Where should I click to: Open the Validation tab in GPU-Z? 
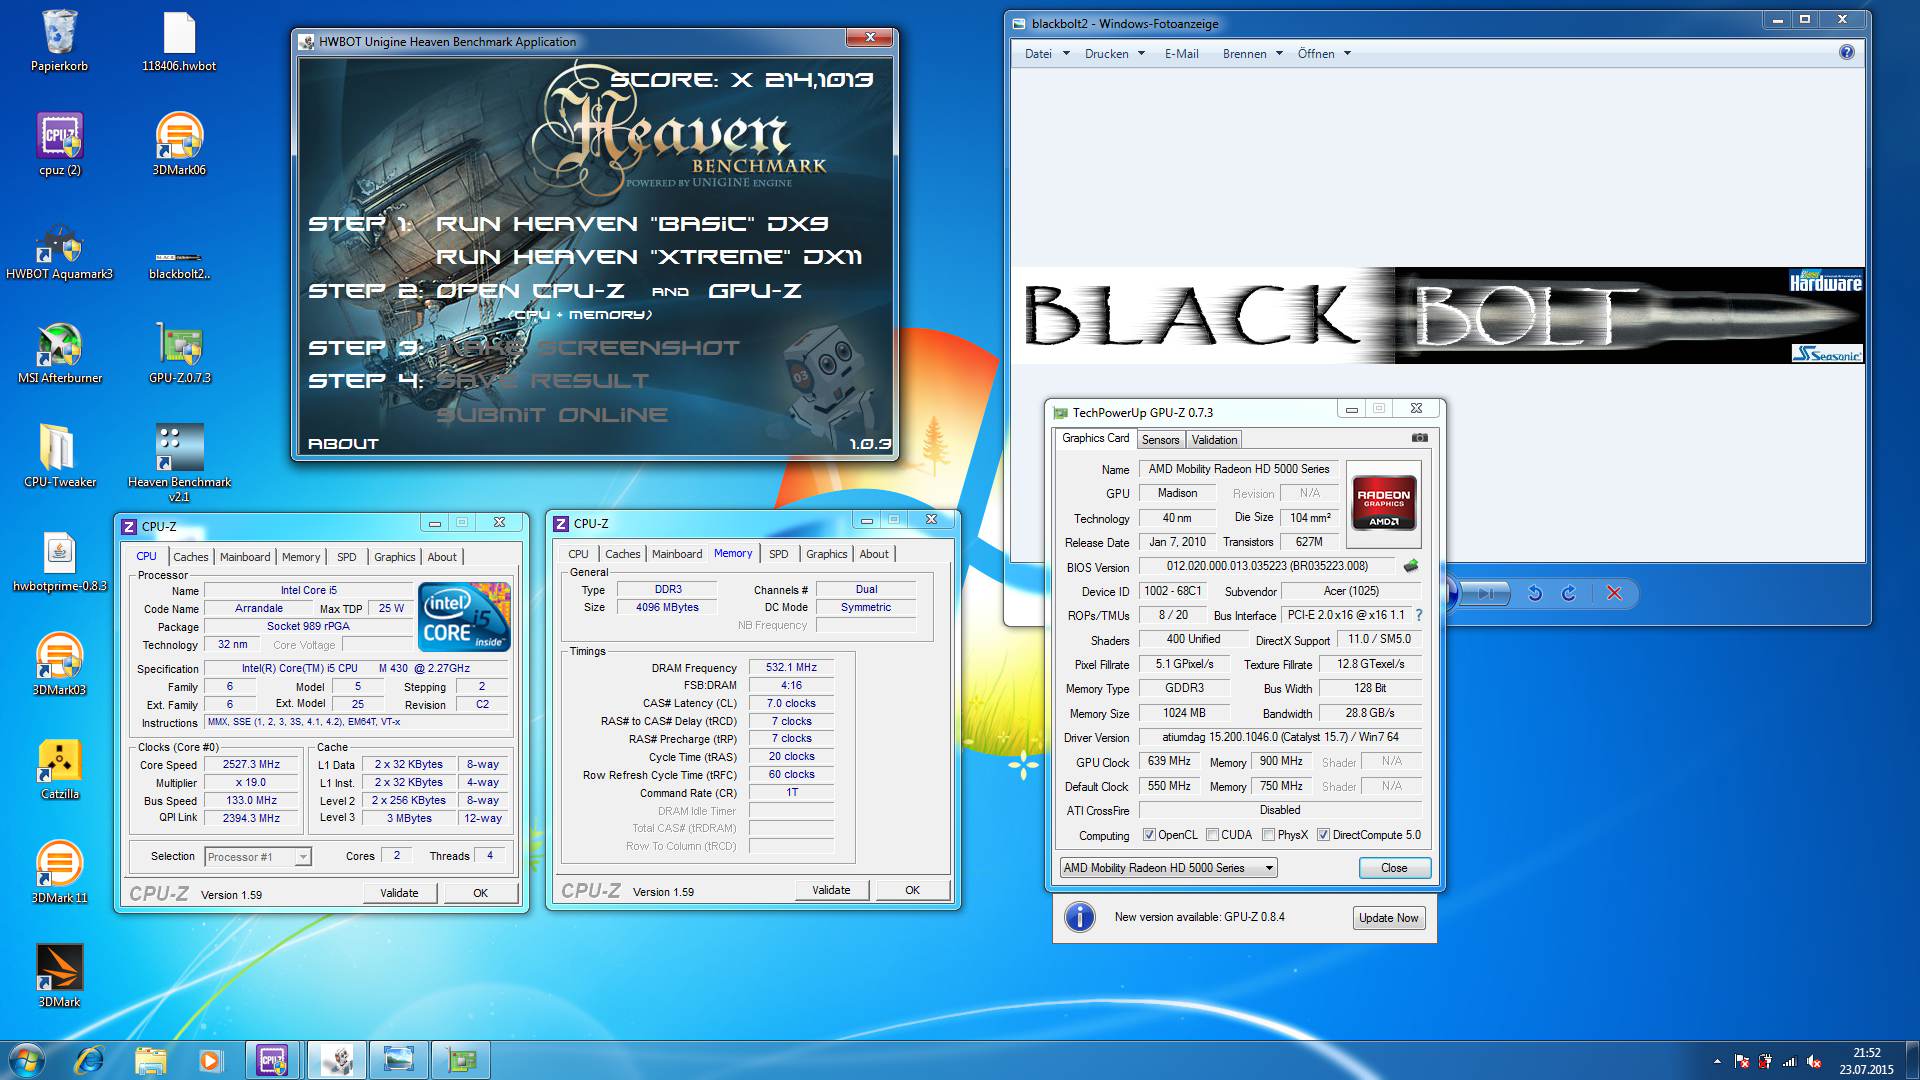pos(1214,440)
